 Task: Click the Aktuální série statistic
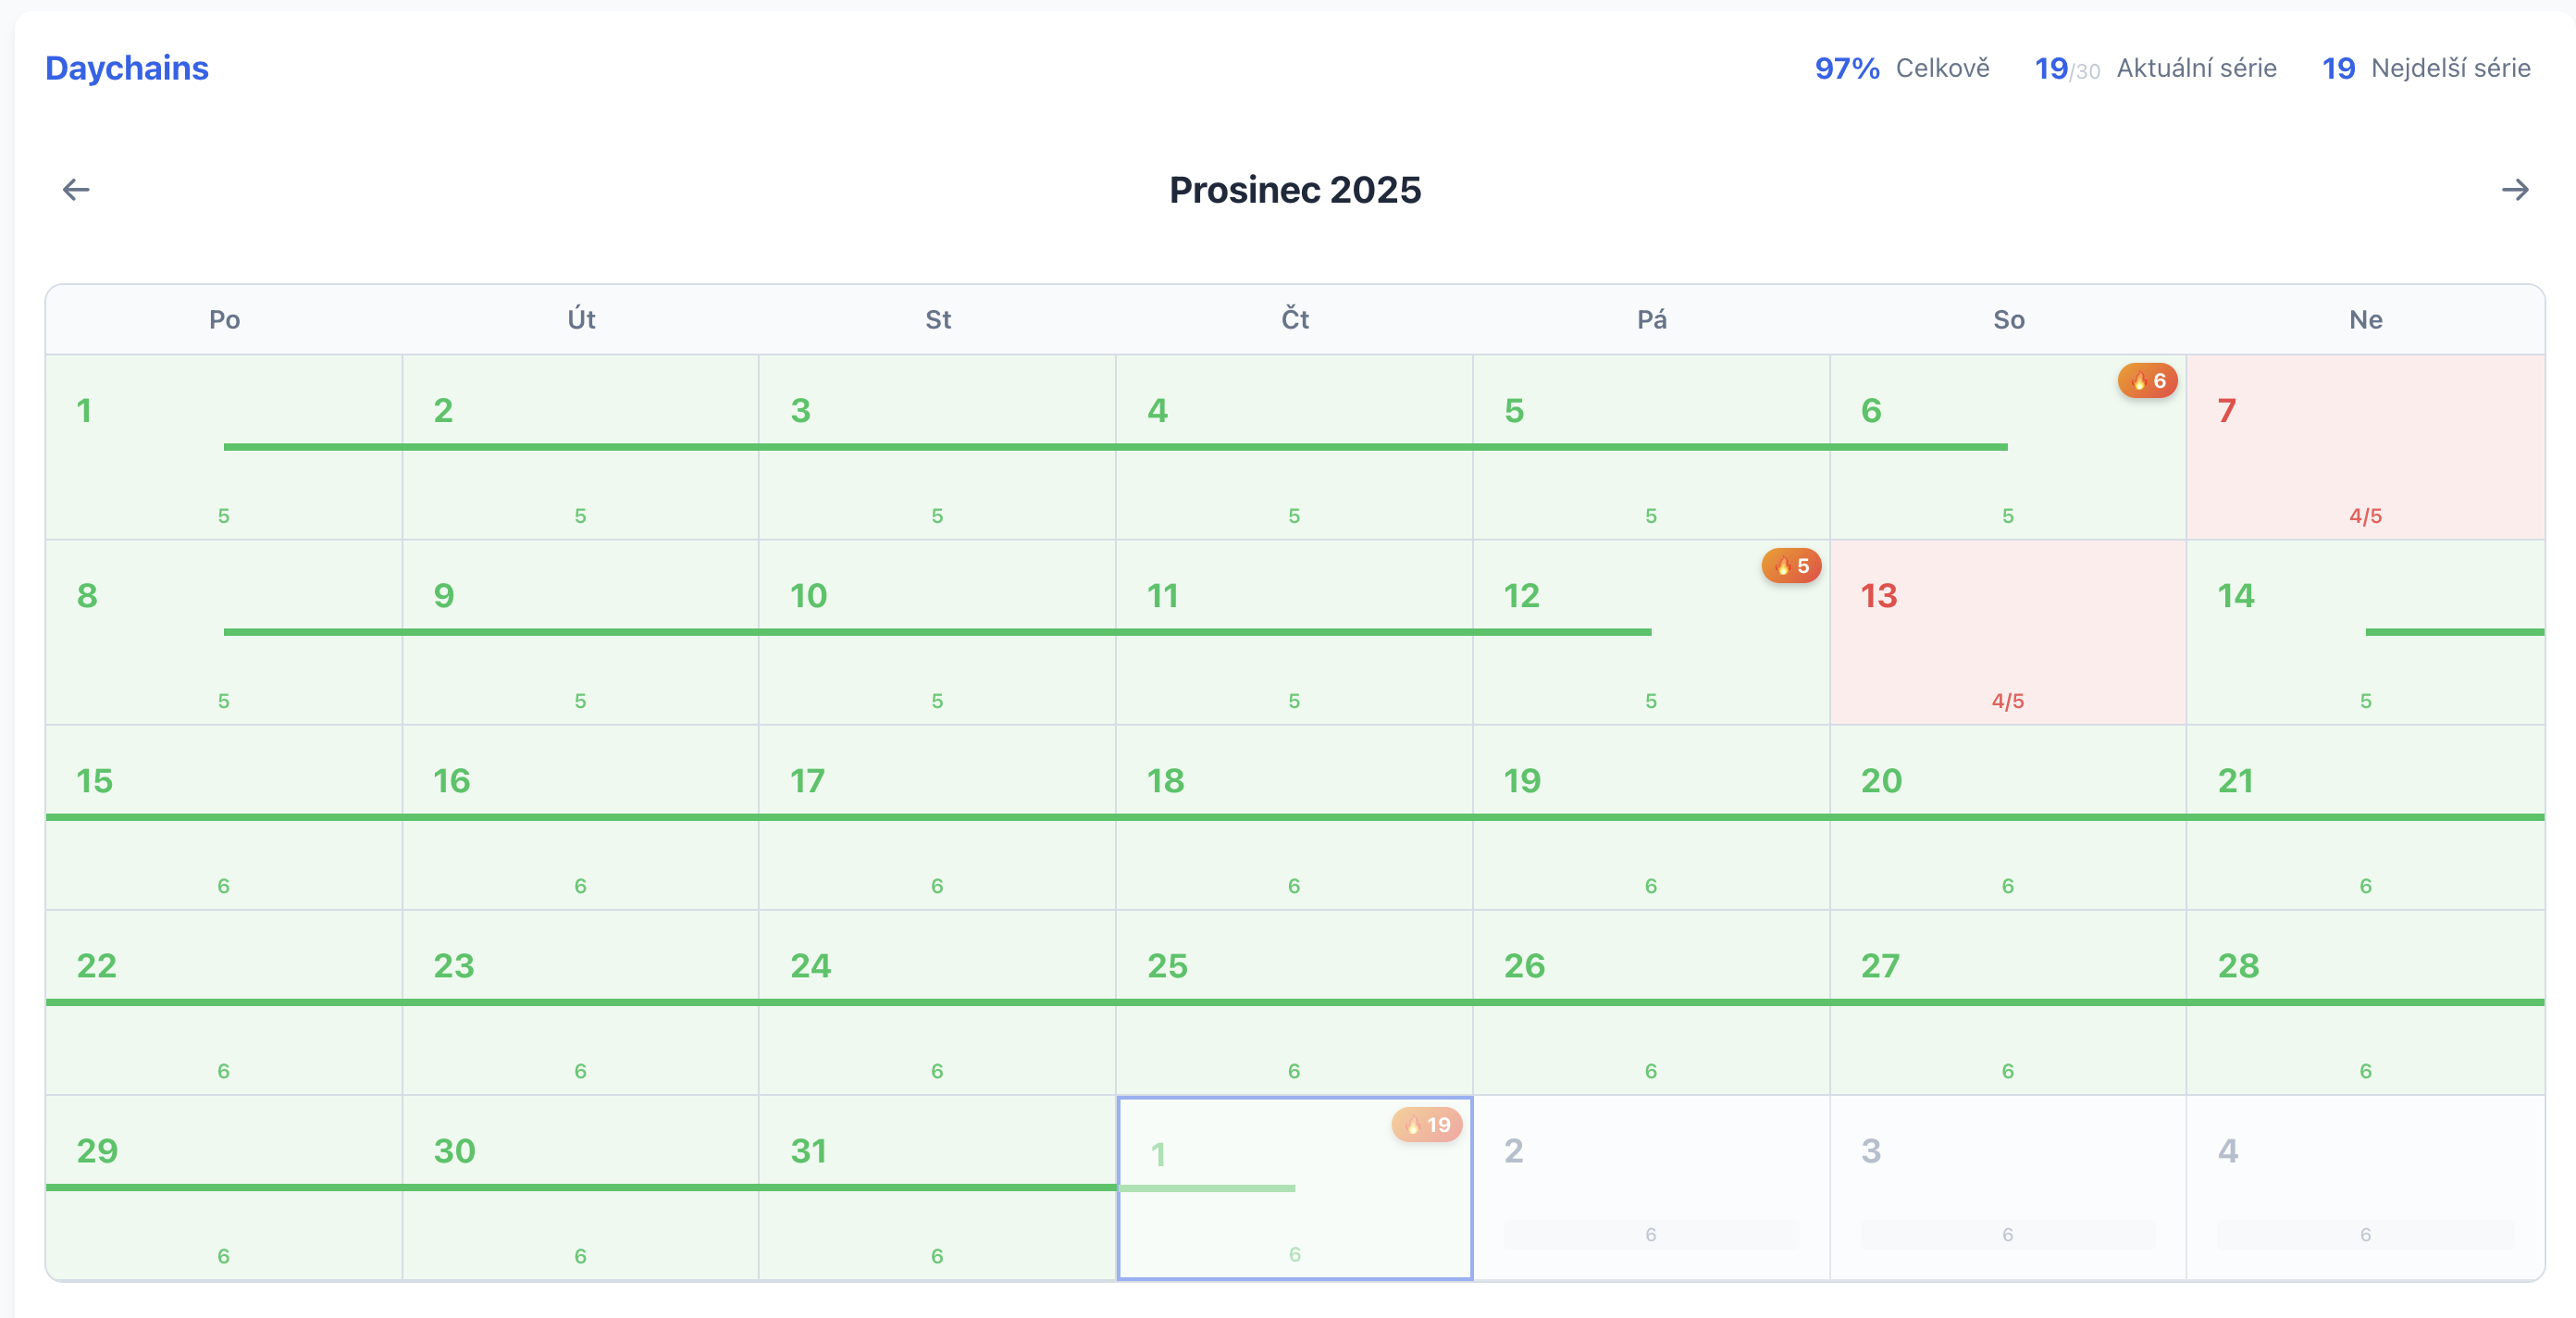pyautogui.click(x=2155, y=68)
